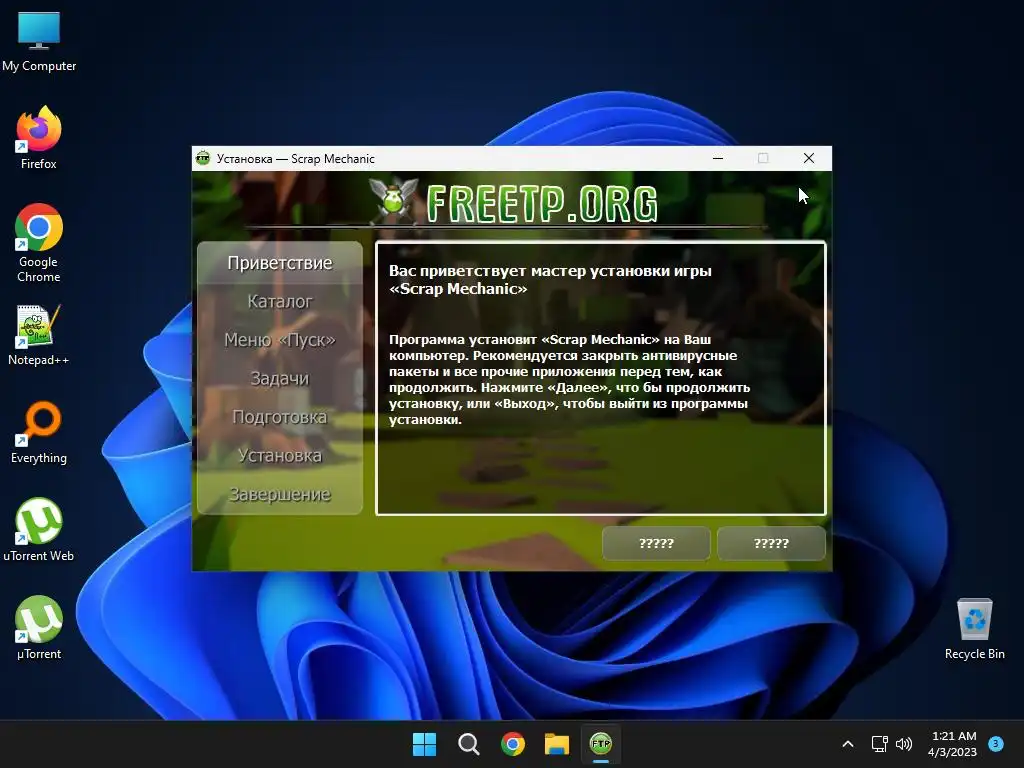Open the Google Chrome desktop shortcut

pyautogui.click(x=39, y=243)
